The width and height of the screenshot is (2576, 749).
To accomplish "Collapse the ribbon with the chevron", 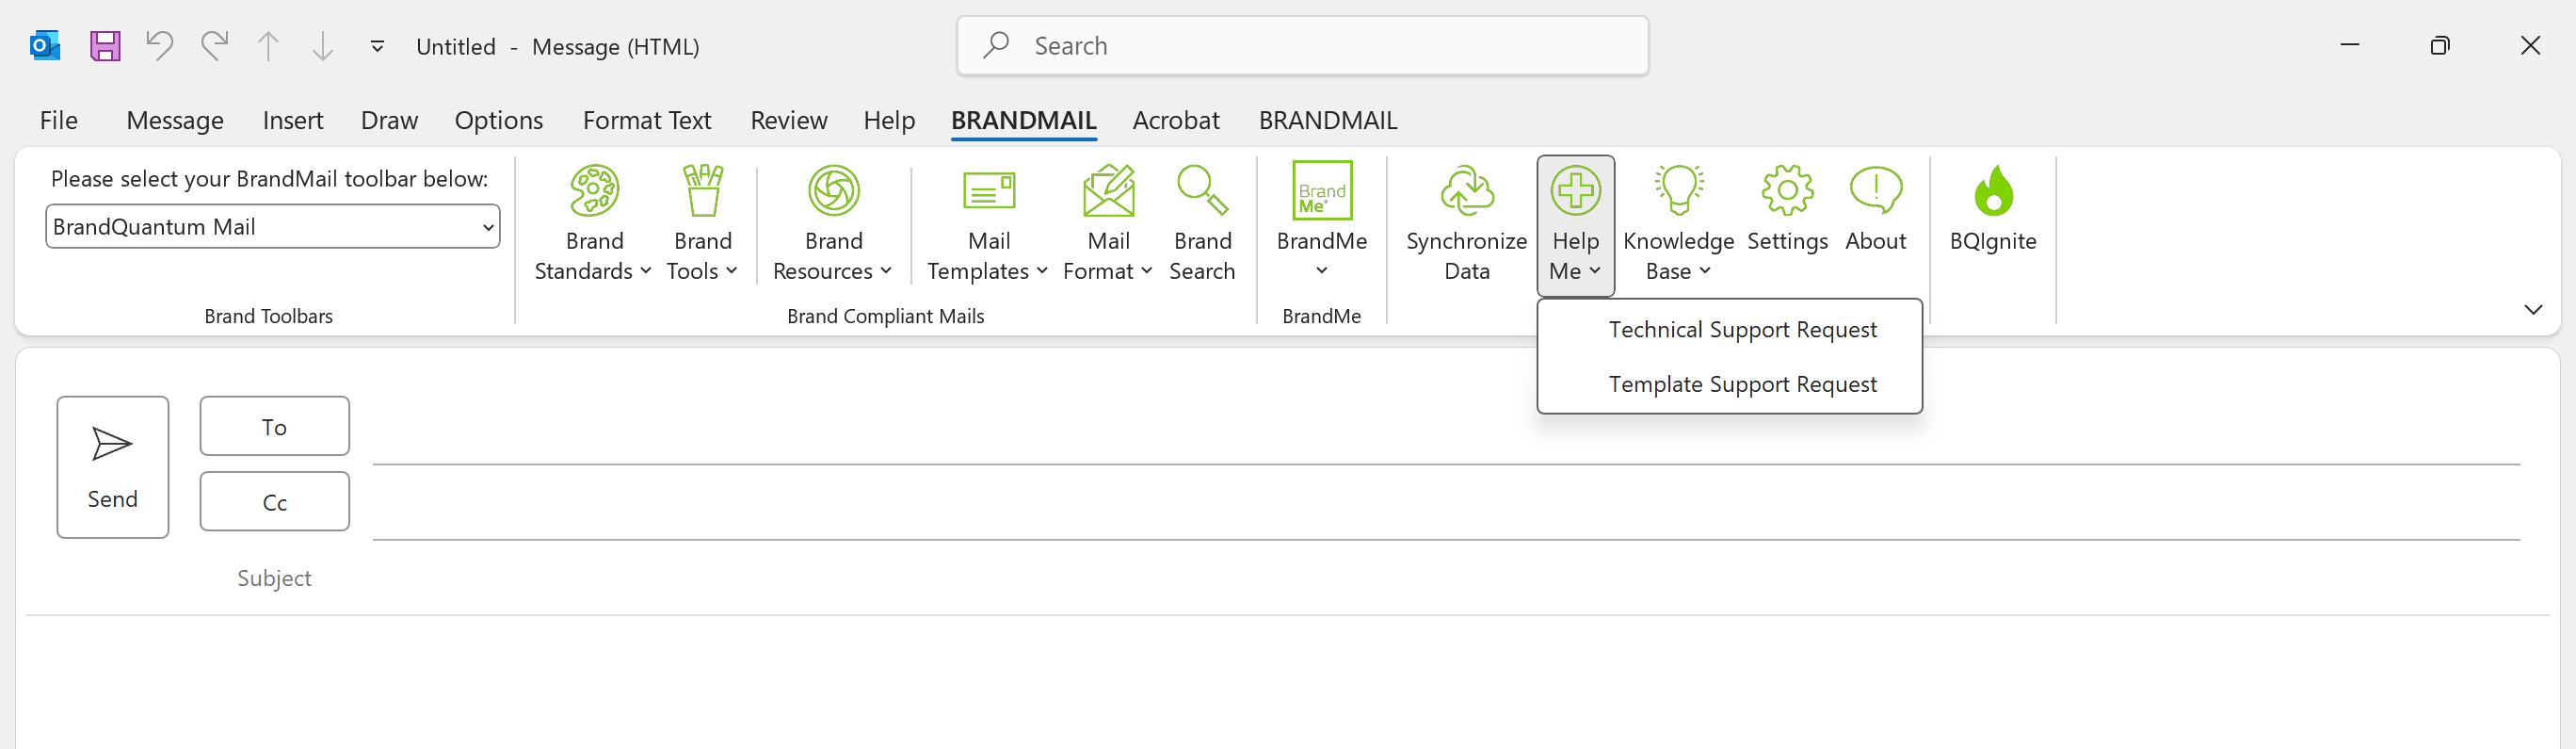I will point(2532,309).
